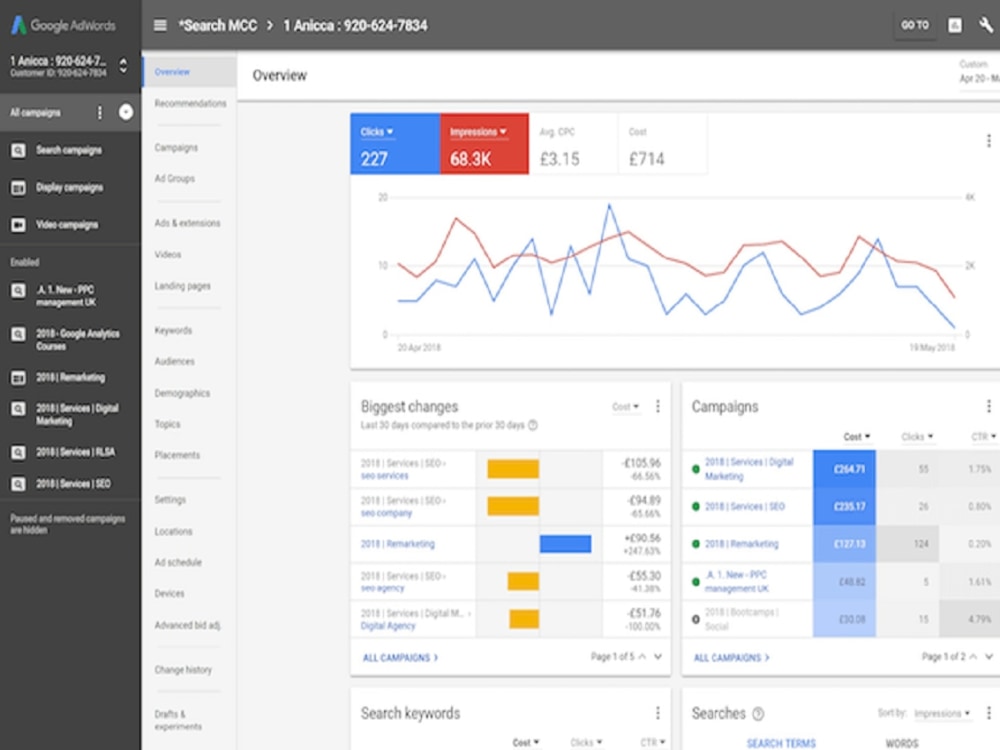Image resolution: width=1000 pixels, height=750 pixels.
Task: Switch to SEARCH TERMS tab
Action: click(781, 744)
